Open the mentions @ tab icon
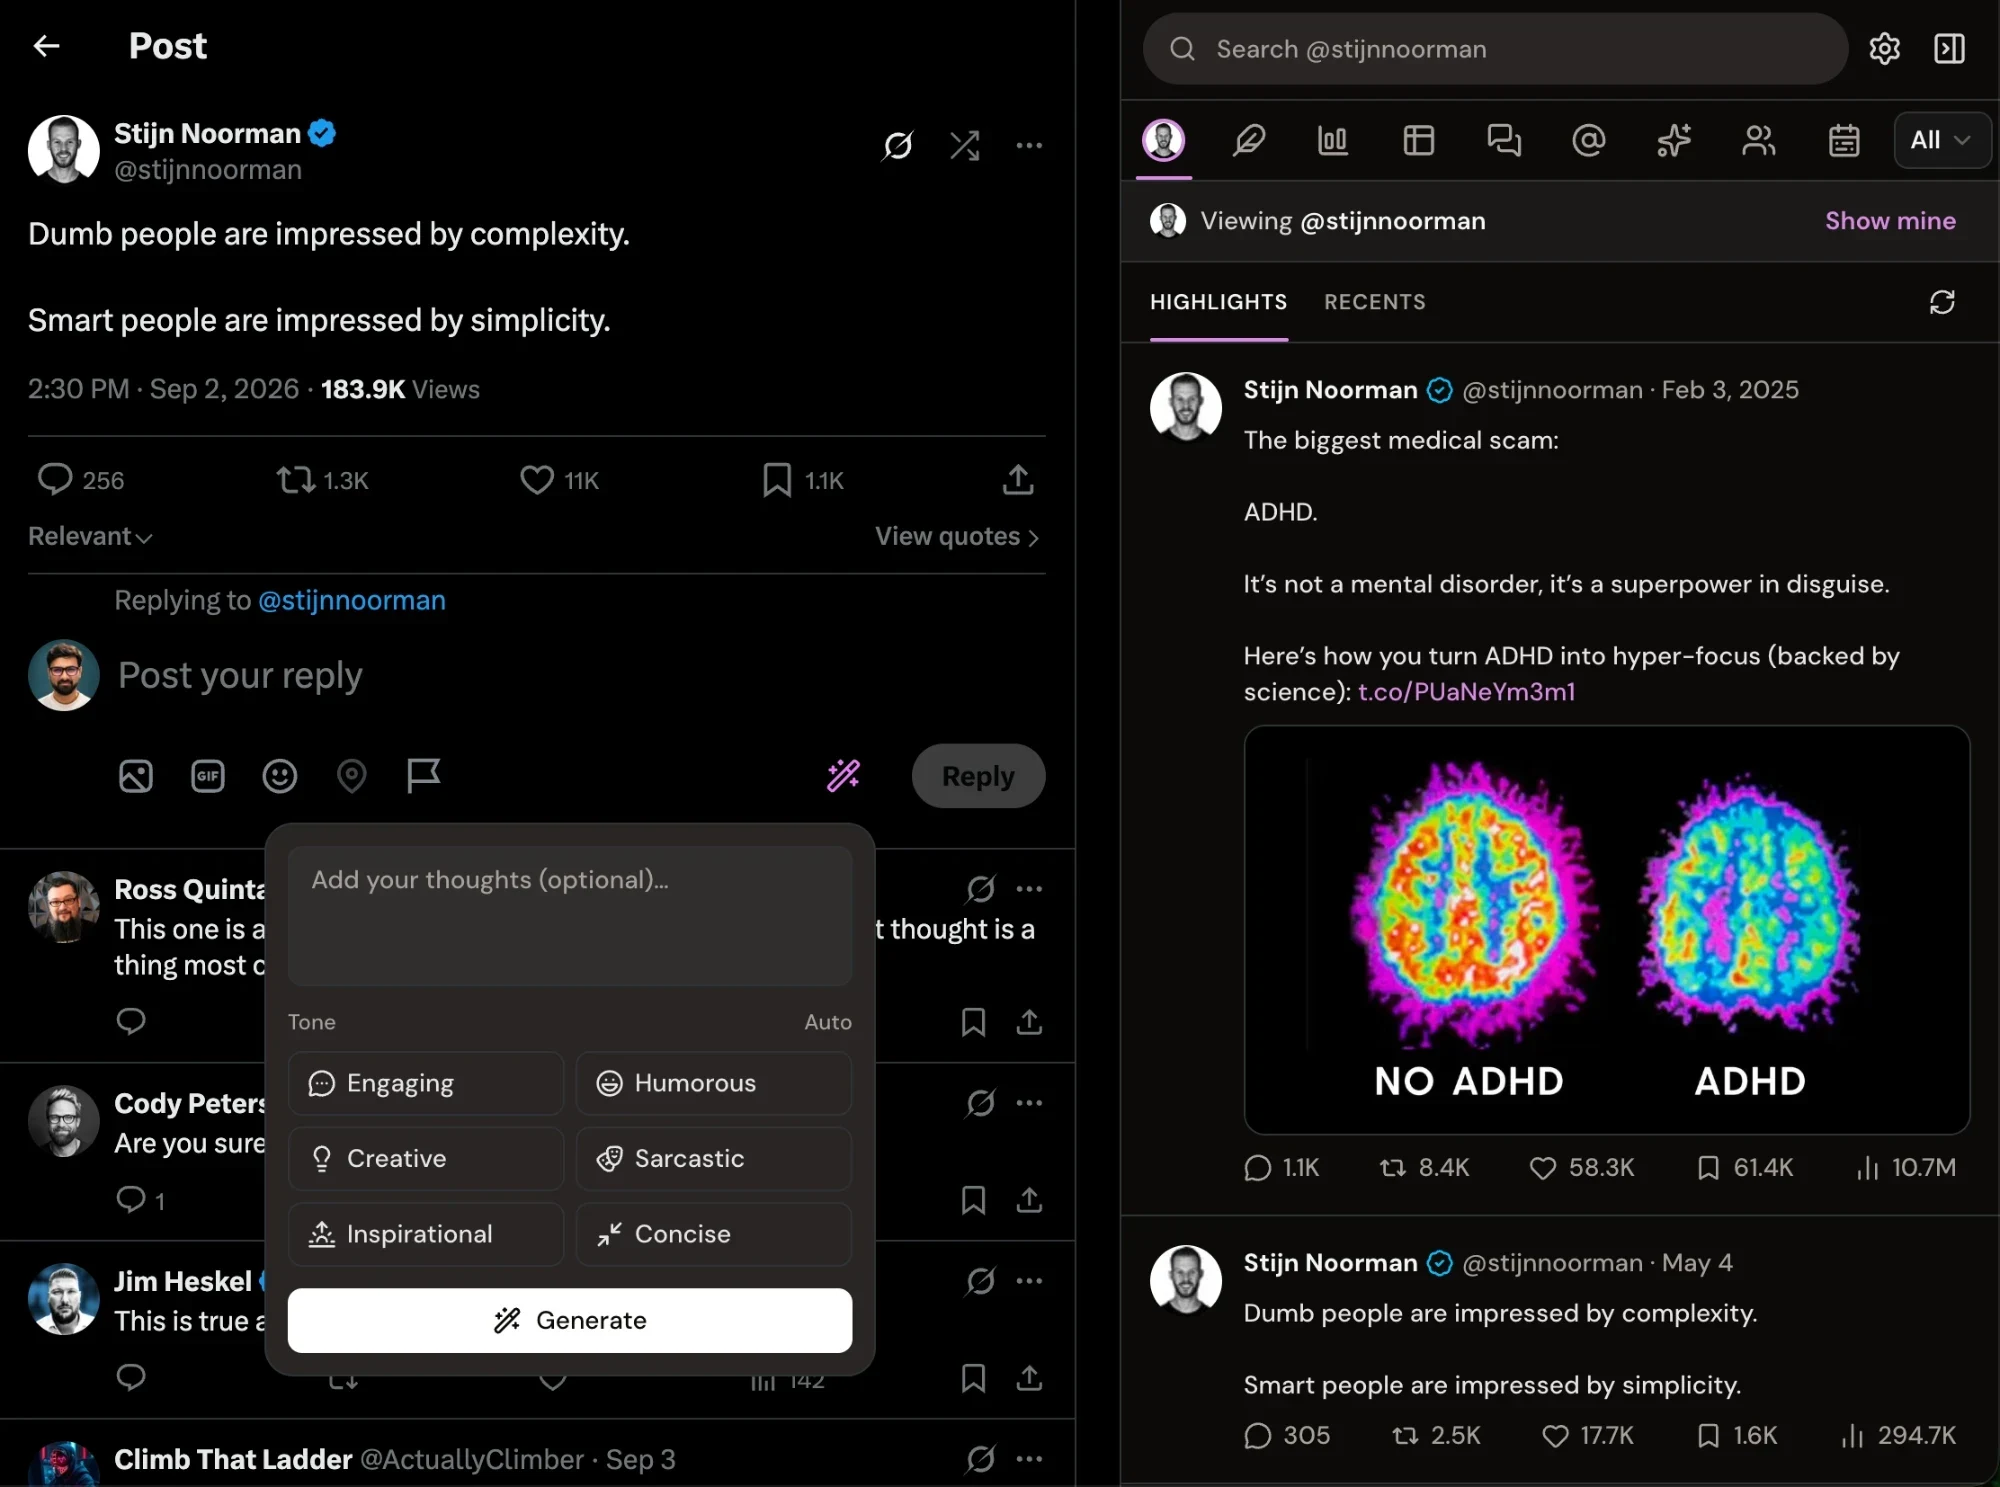The height and width of the screenshot is (1487, 2000). point(1588,140)
